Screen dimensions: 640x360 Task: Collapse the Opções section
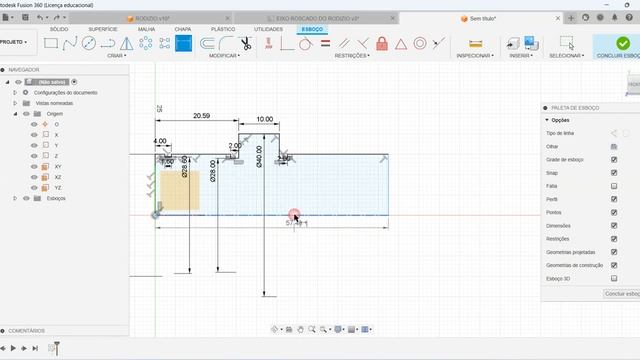click(547, 120)
